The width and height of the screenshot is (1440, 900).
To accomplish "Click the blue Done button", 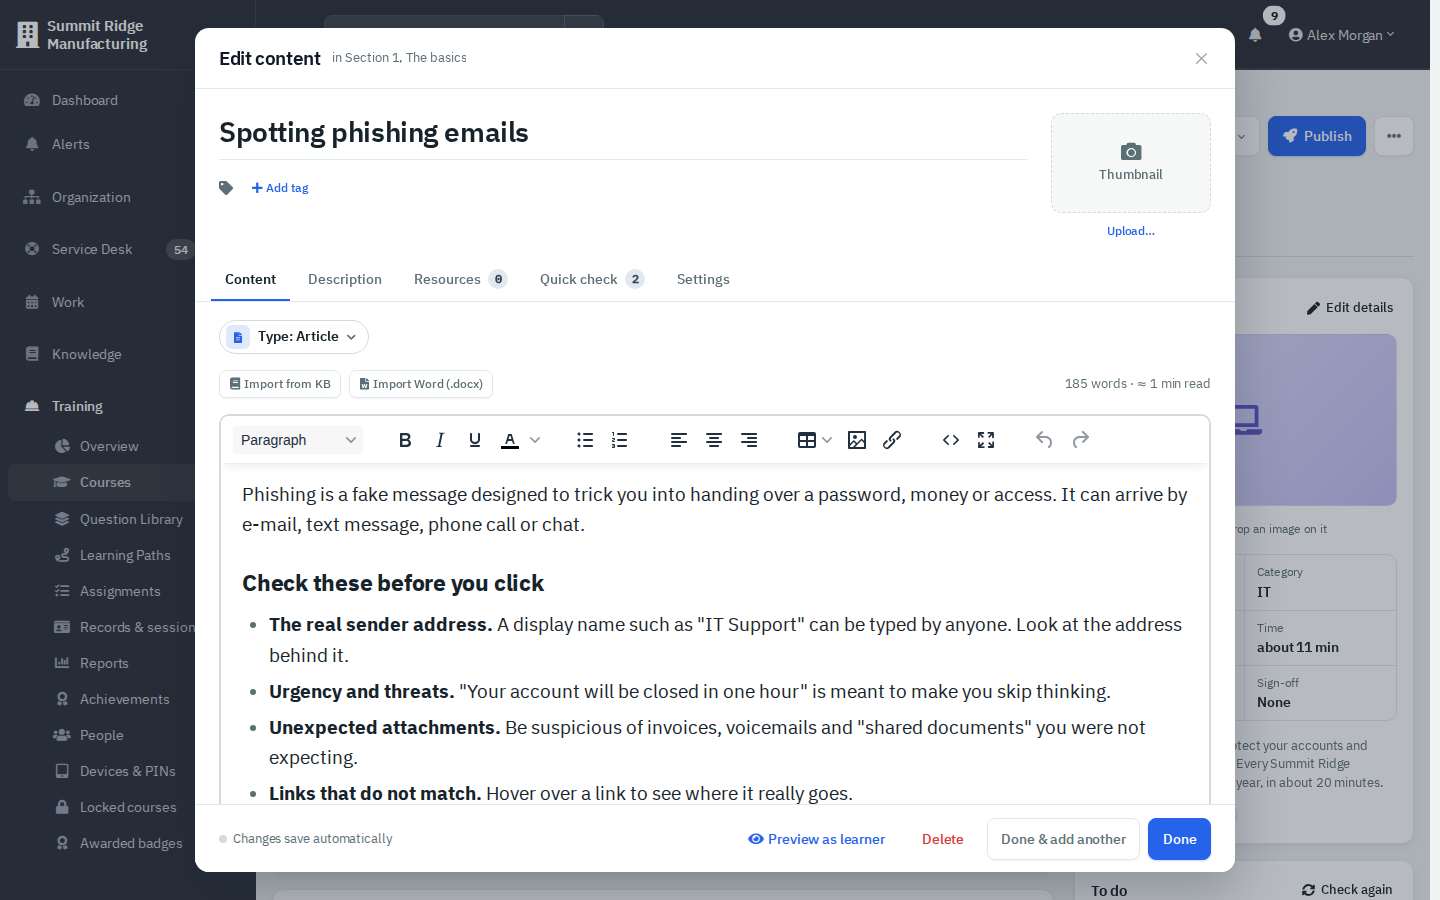I will click(1179, 839).
